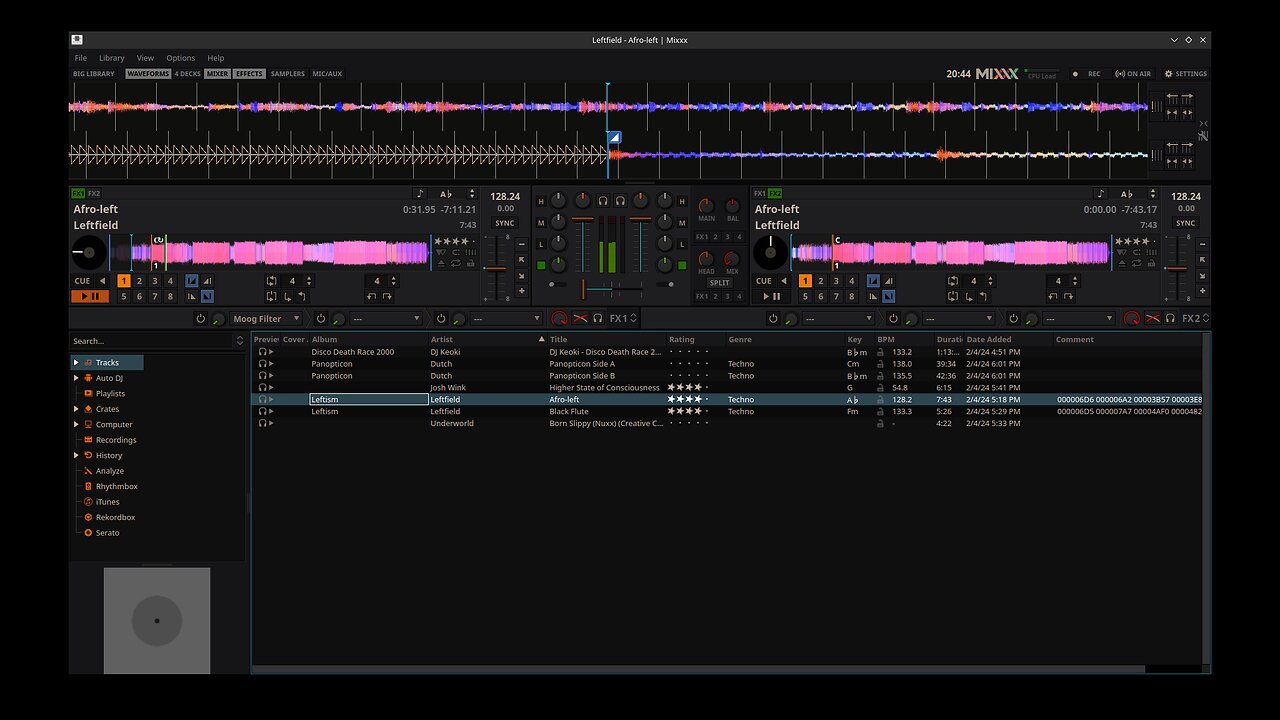Toggle the SAMPLERS section
This screenshot has height=720, width=1280.
(288, 74)
